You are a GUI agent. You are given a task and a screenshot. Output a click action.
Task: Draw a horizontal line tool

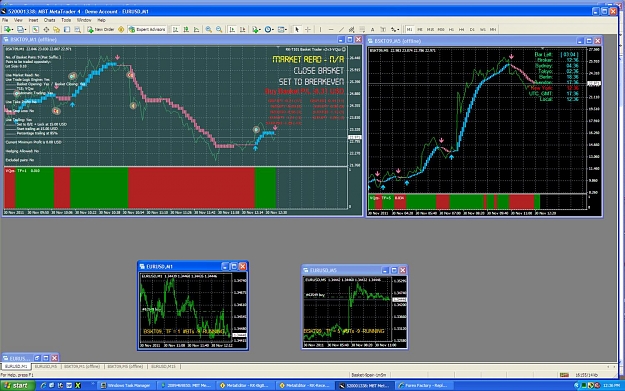pos(331,29)
